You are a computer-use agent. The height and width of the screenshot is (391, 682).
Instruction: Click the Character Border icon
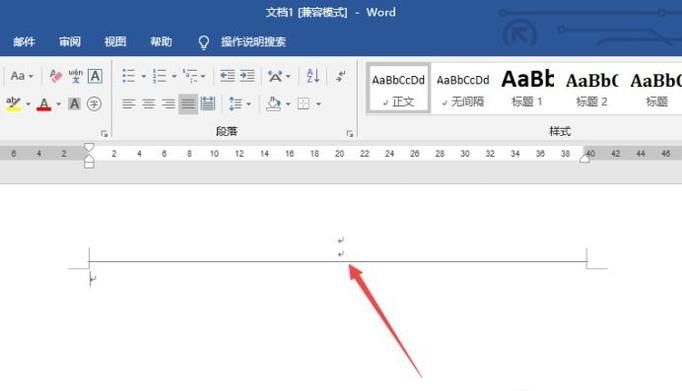tap(95, 76)
